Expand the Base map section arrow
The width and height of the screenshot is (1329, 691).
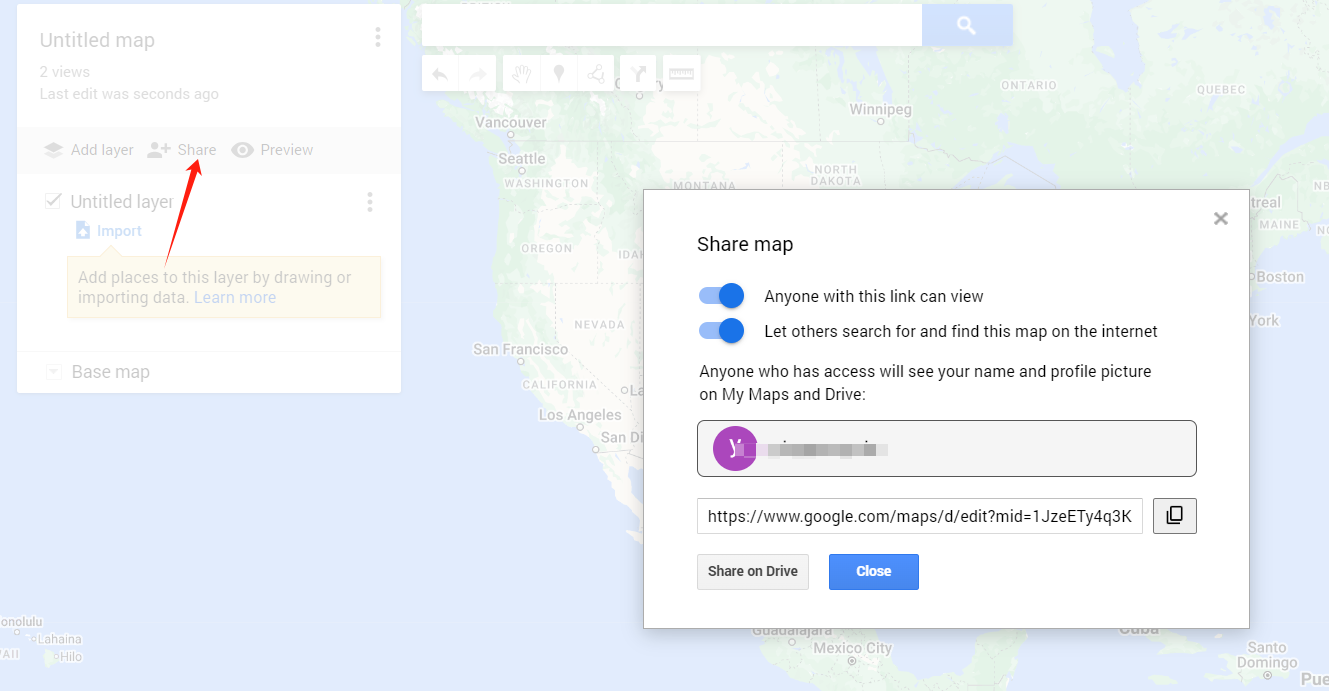coord(54,372)
